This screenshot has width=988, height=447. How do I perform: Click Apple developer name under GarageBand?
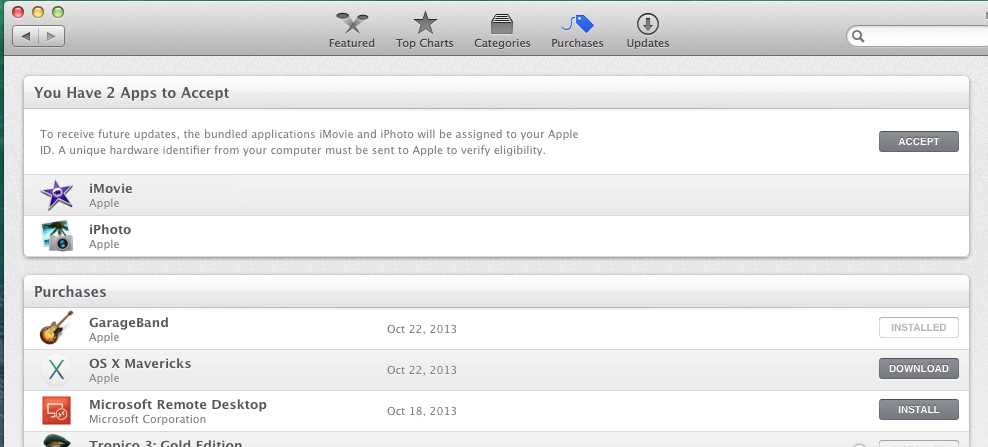(104, 337)
